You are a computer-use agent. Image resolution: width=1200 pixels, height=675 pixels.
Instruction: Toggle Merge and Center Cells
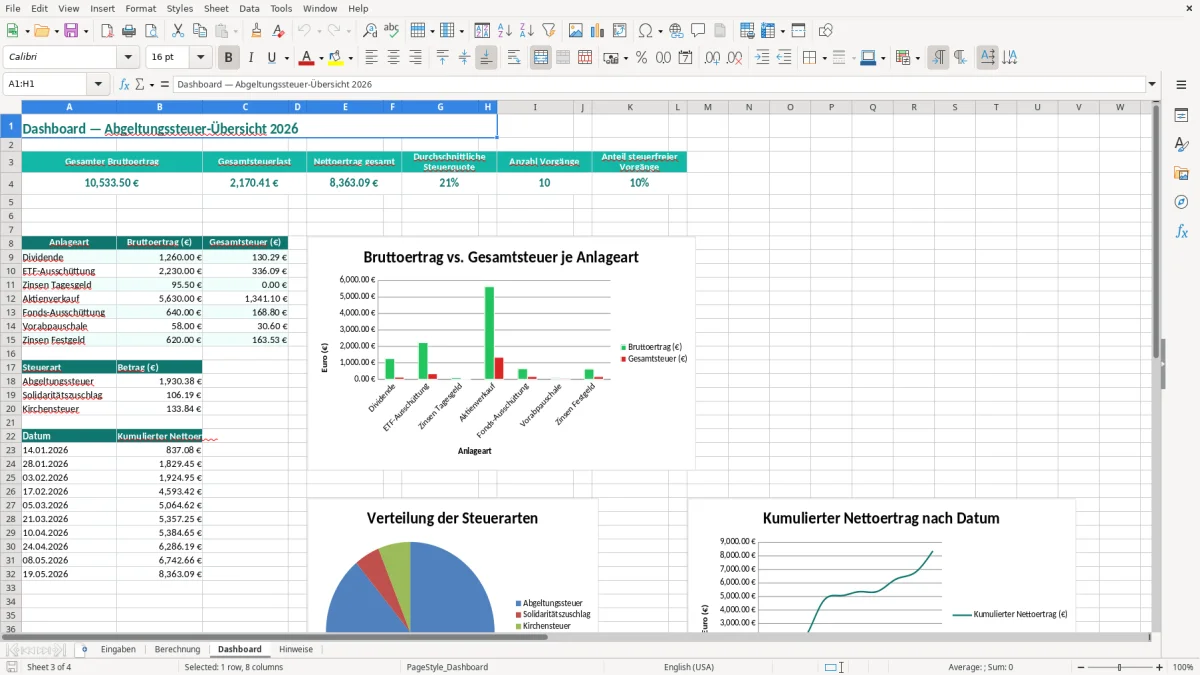pos(541,58)
